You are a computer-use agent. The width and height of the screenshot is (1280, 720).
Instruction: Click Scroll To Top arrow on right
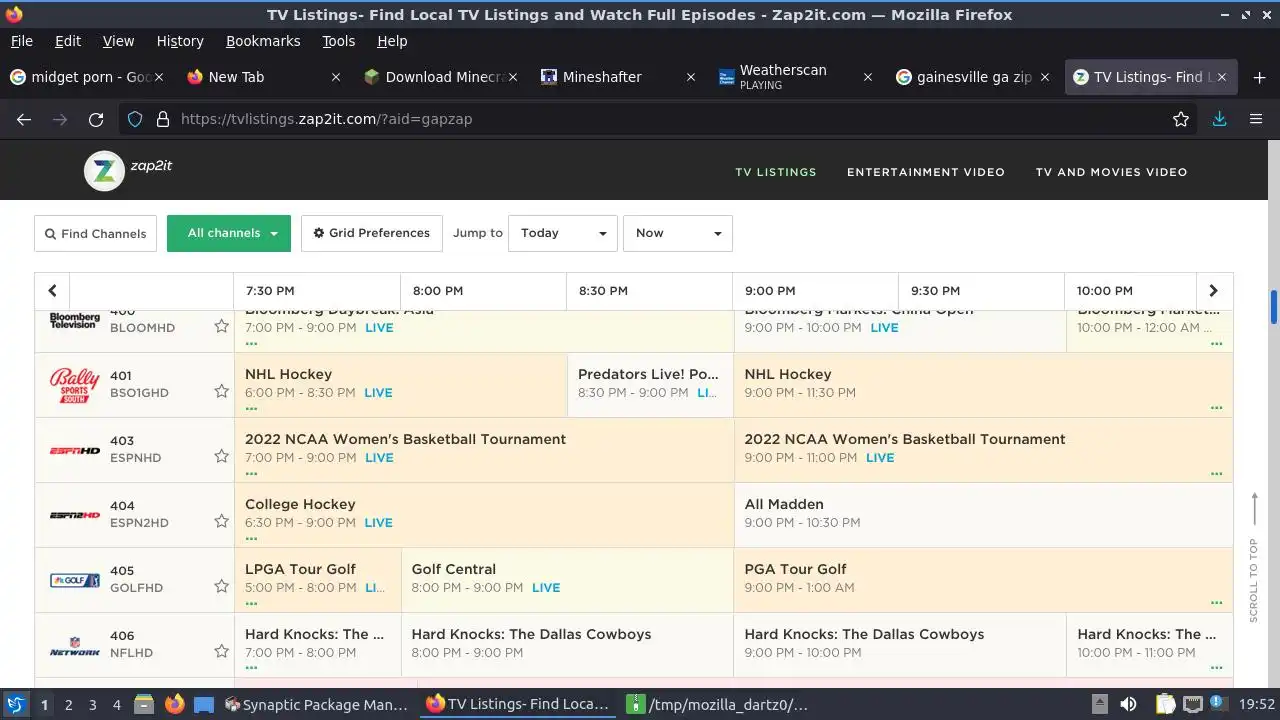(1254, 510)
